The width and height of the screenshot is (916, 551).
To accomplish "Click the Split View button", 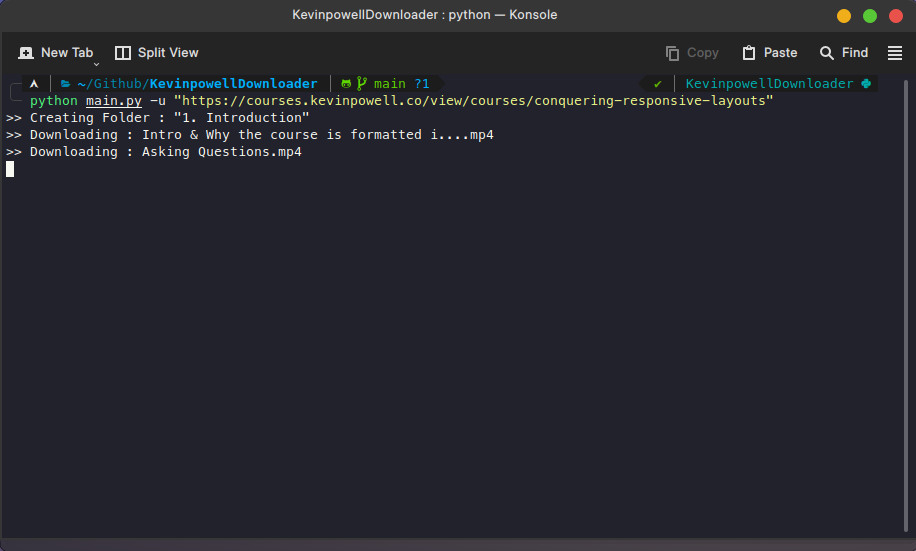I will (157, 53).
